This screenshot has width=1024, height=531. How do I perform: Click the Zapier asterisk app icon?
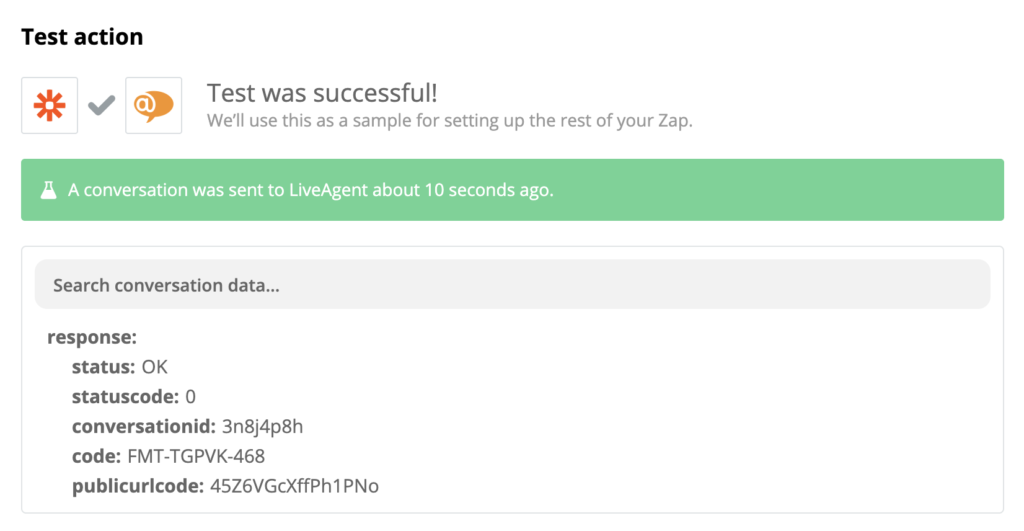[x=50, y=105]
